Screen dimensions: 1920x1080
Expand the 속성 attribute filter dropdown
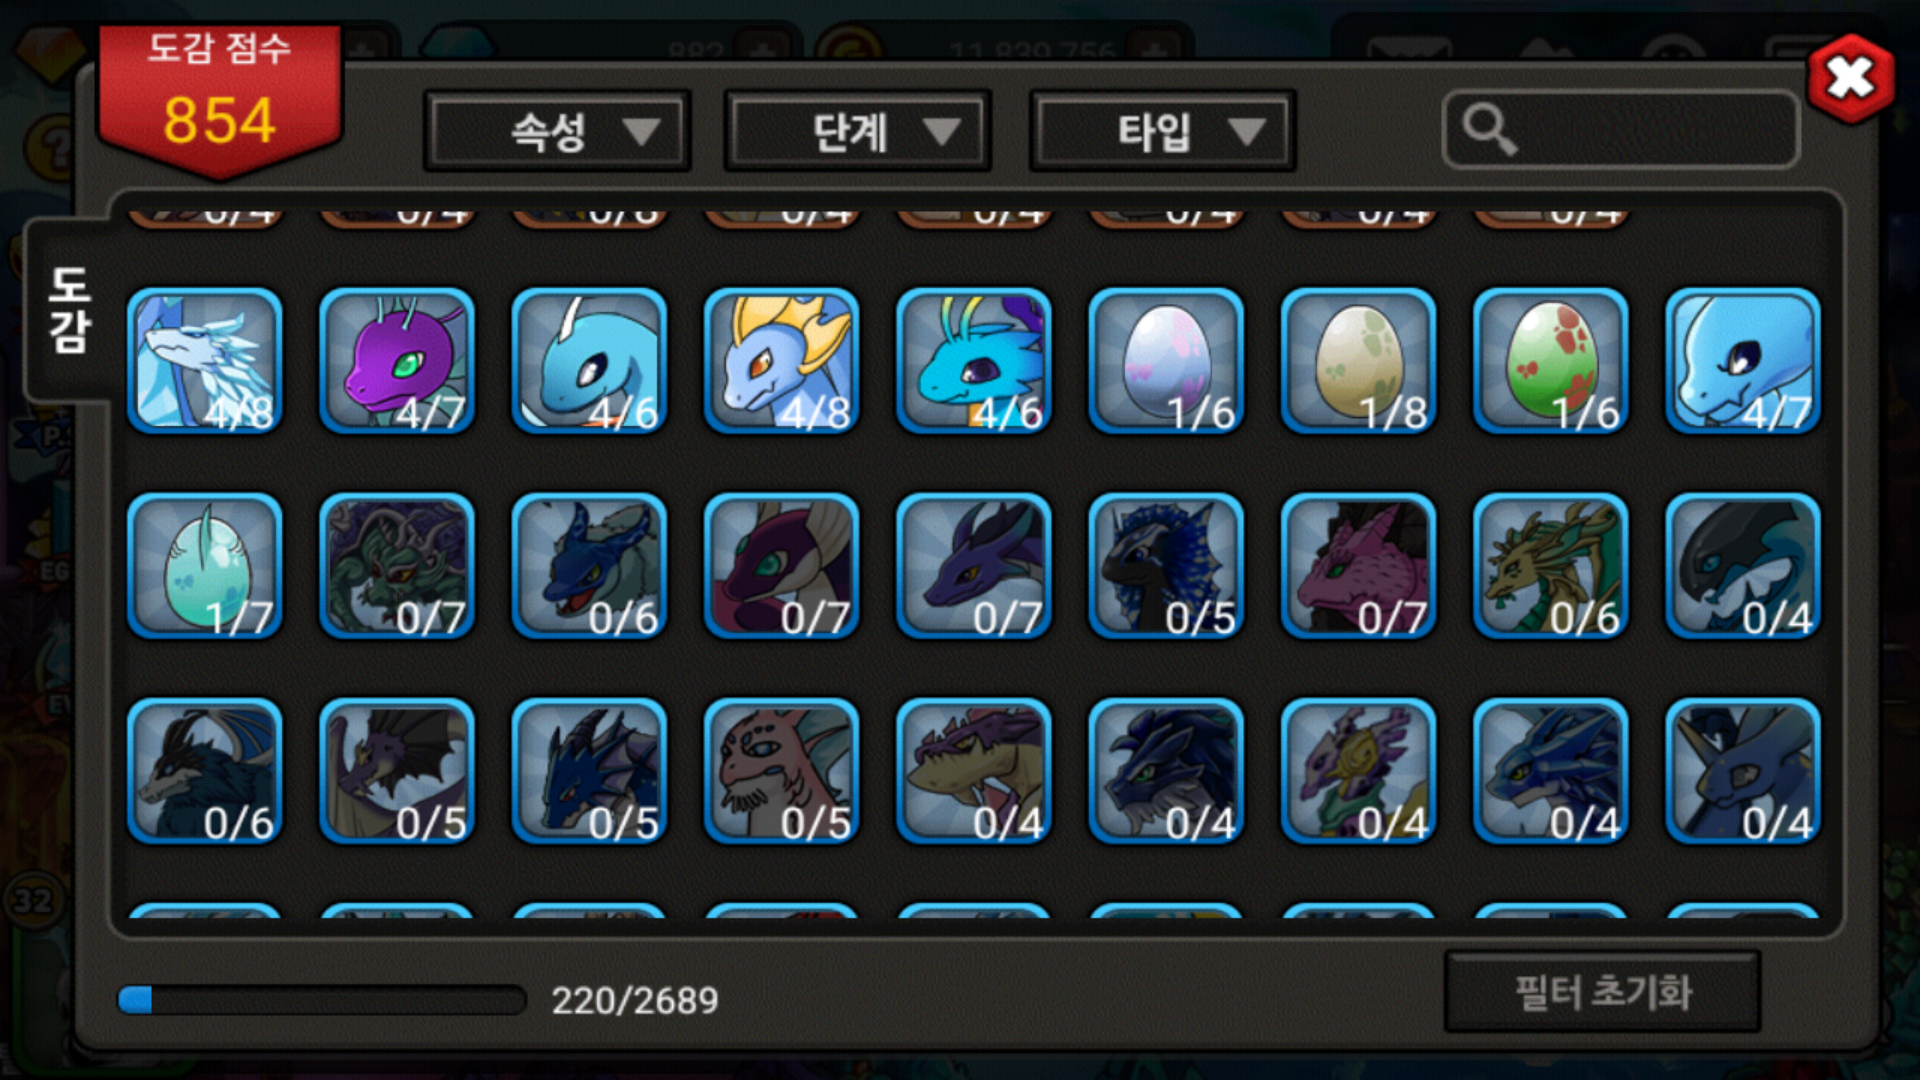click(557, 131)
